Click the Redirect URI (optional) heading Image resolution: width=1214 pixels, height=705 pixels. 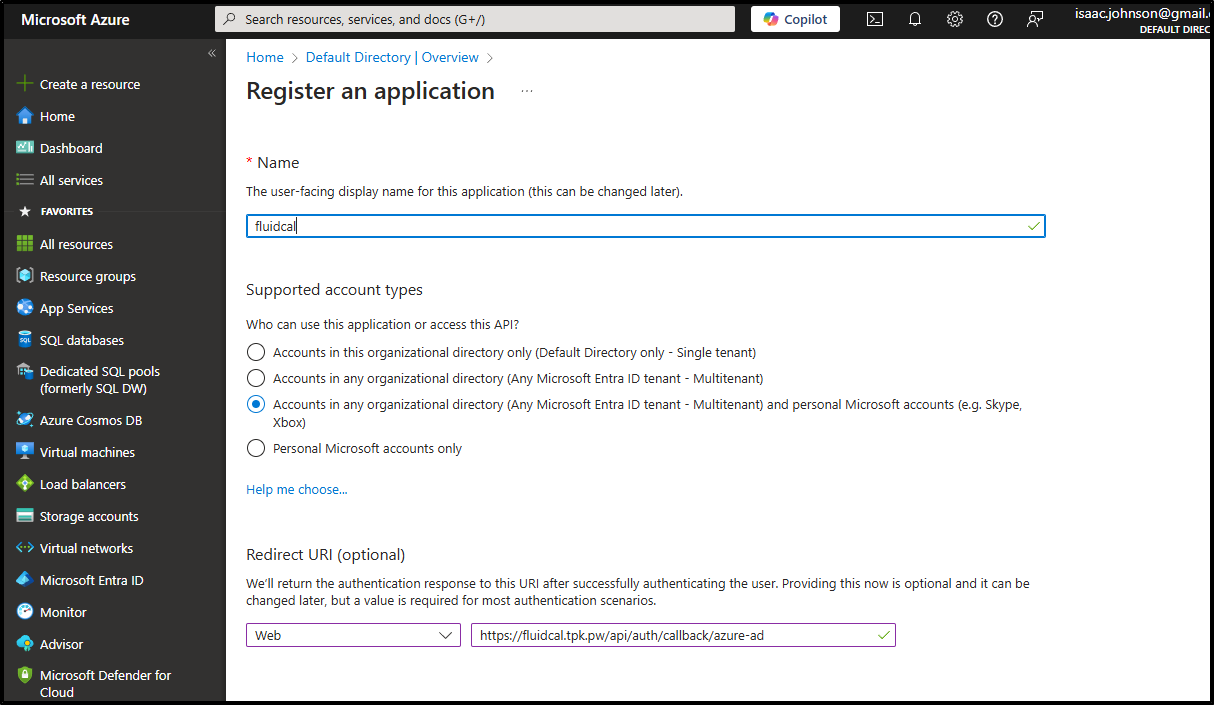325,554
